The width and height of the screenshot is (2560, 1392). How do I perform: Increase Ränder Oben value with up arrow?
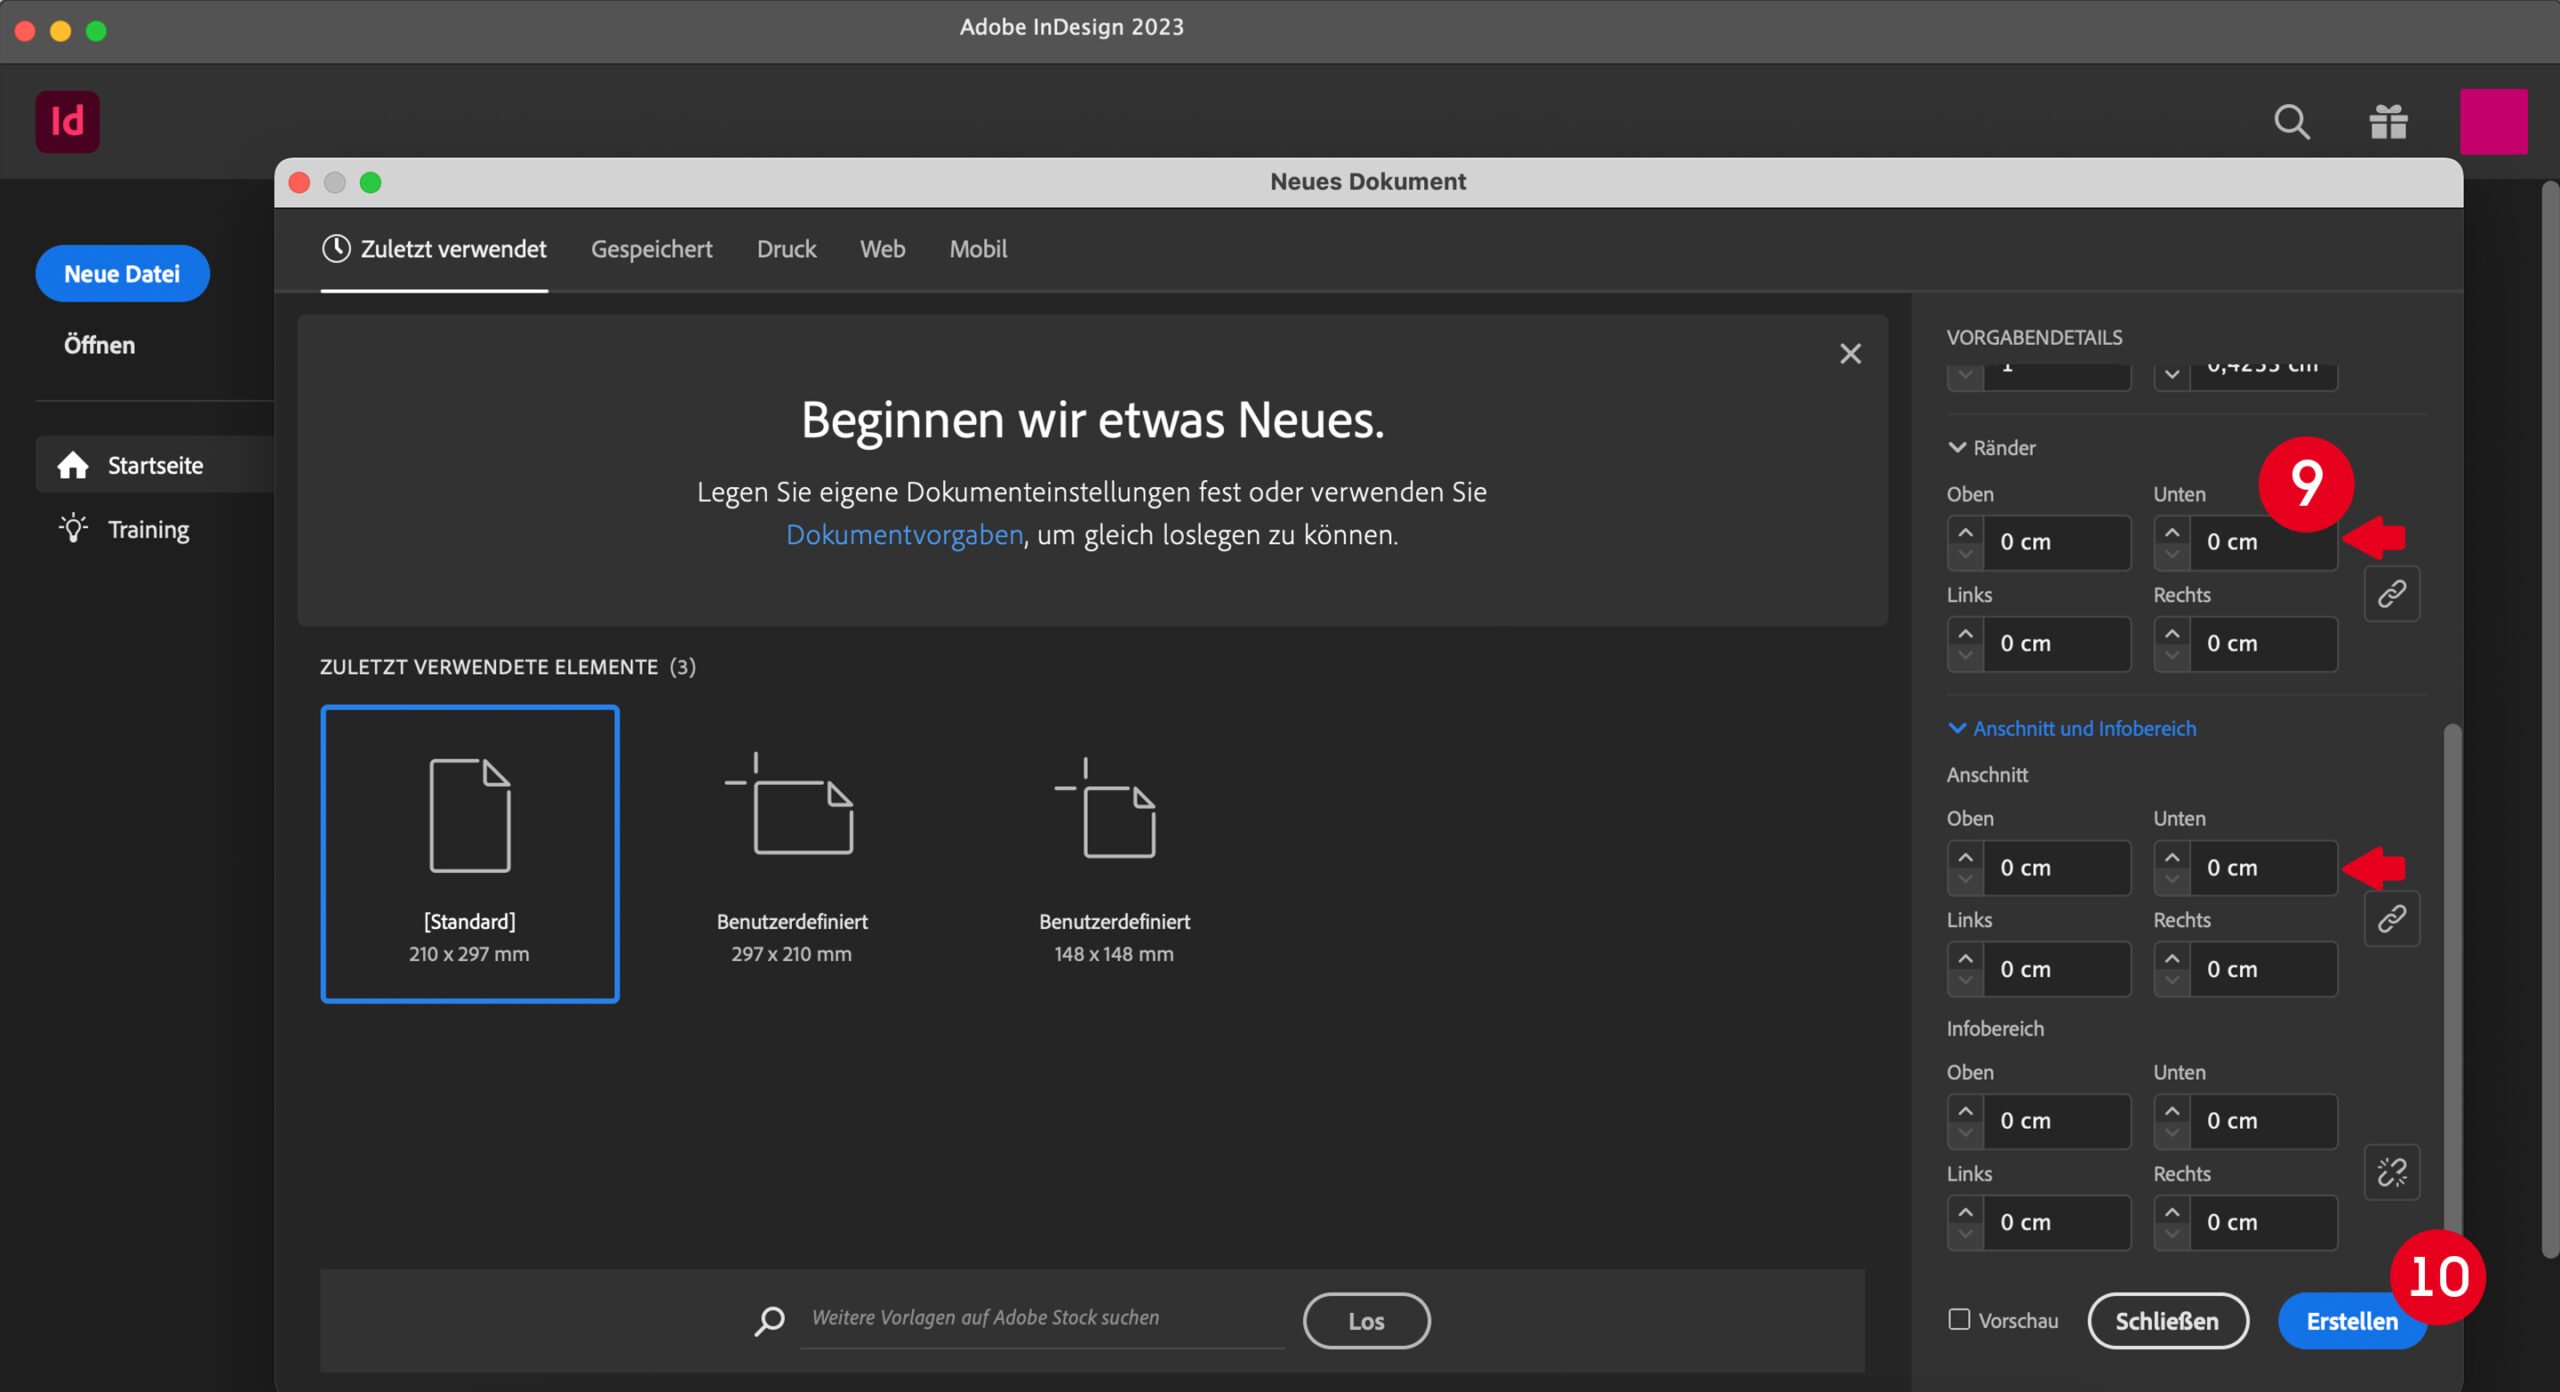tap(1965, 532)
